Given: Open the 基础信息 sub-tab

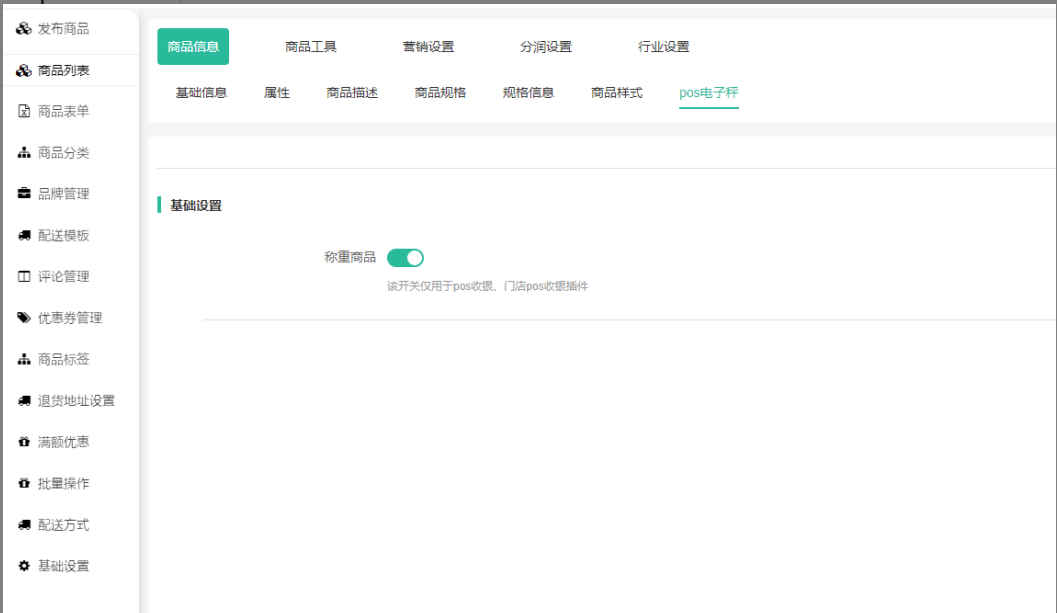Looking at the screenshot, I should click(x=201, y=93).
